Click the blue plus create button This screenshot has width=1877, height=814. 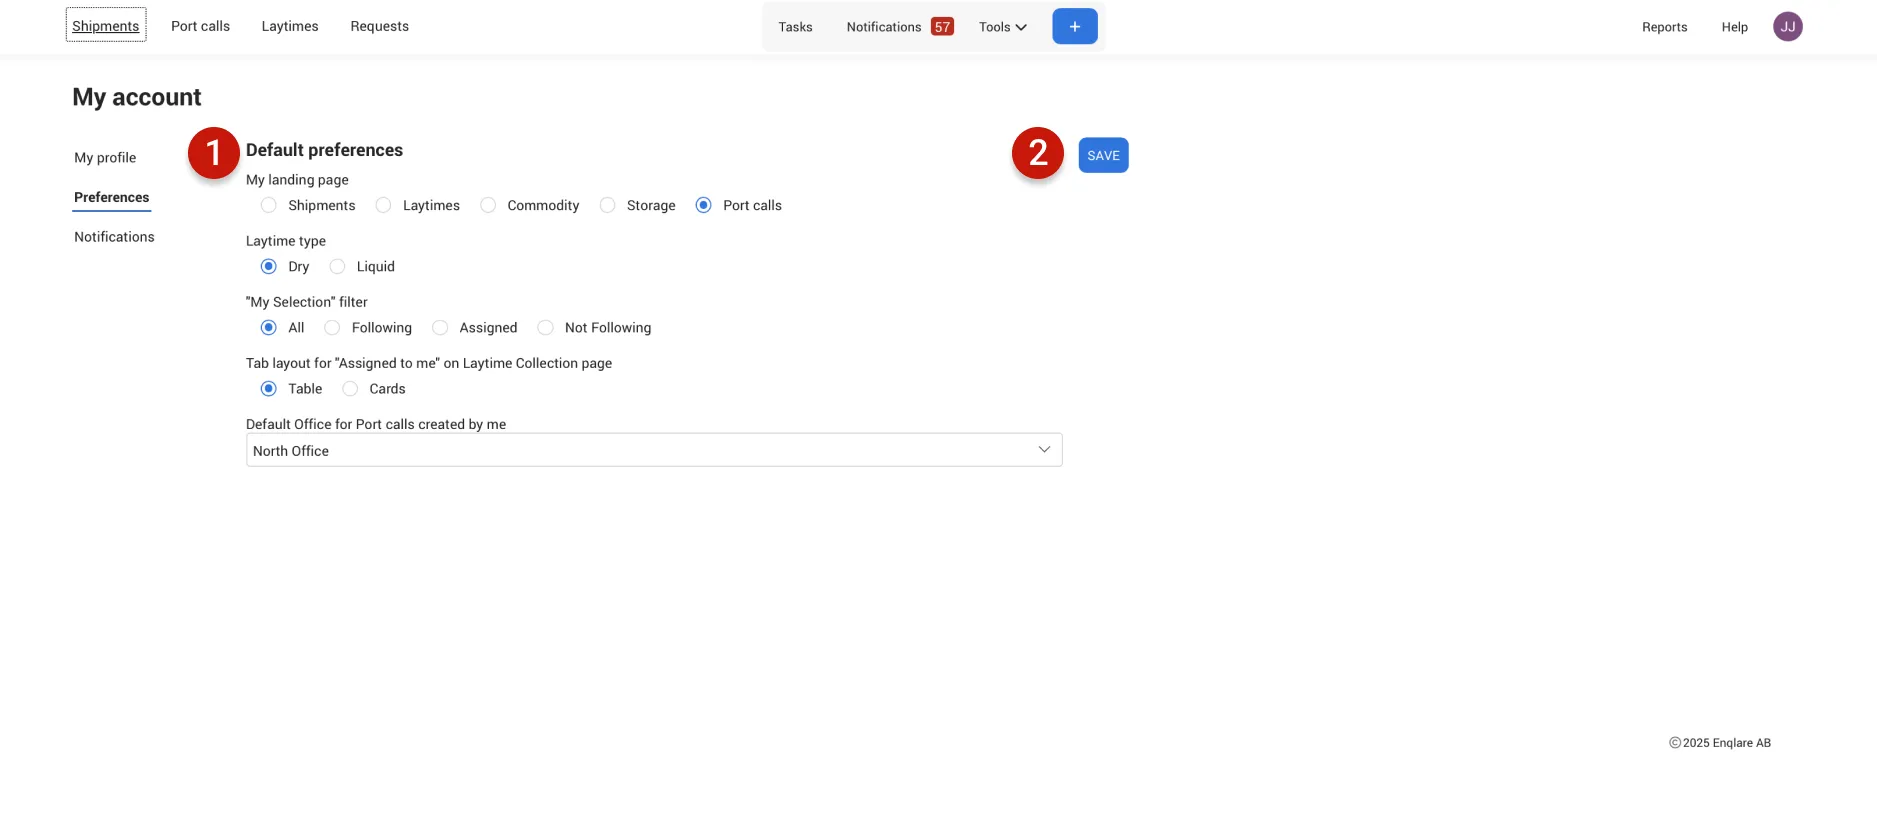tap(1074, 26)
